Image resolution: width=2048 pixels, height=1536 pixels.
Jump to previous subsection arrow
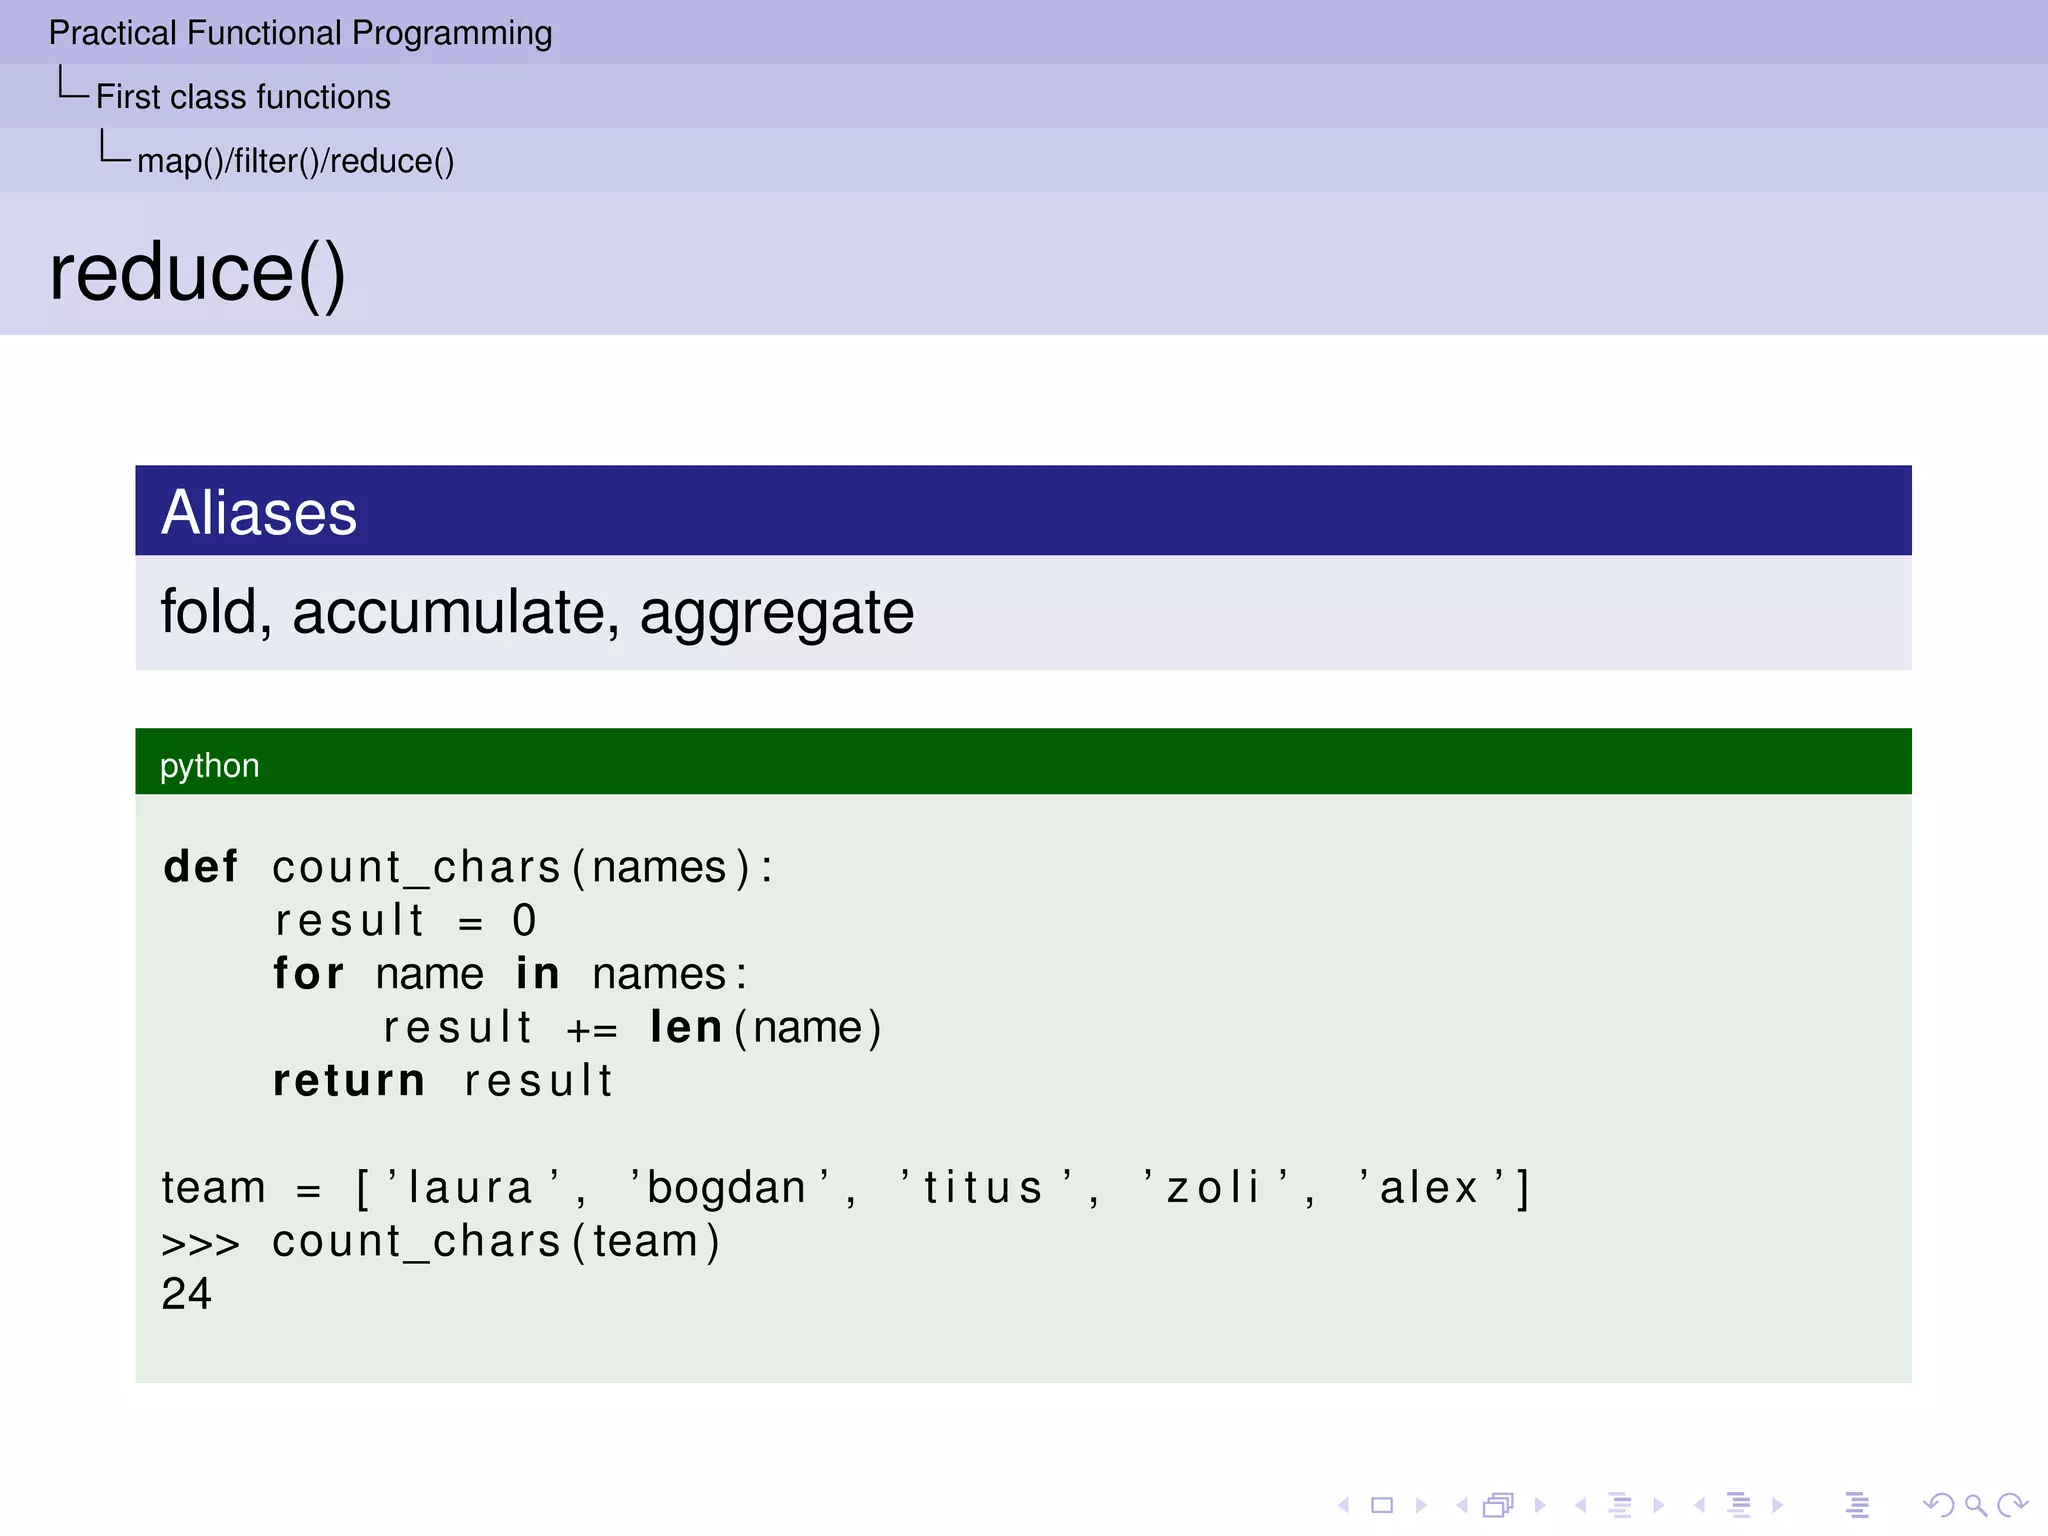coord(1580,1505)
